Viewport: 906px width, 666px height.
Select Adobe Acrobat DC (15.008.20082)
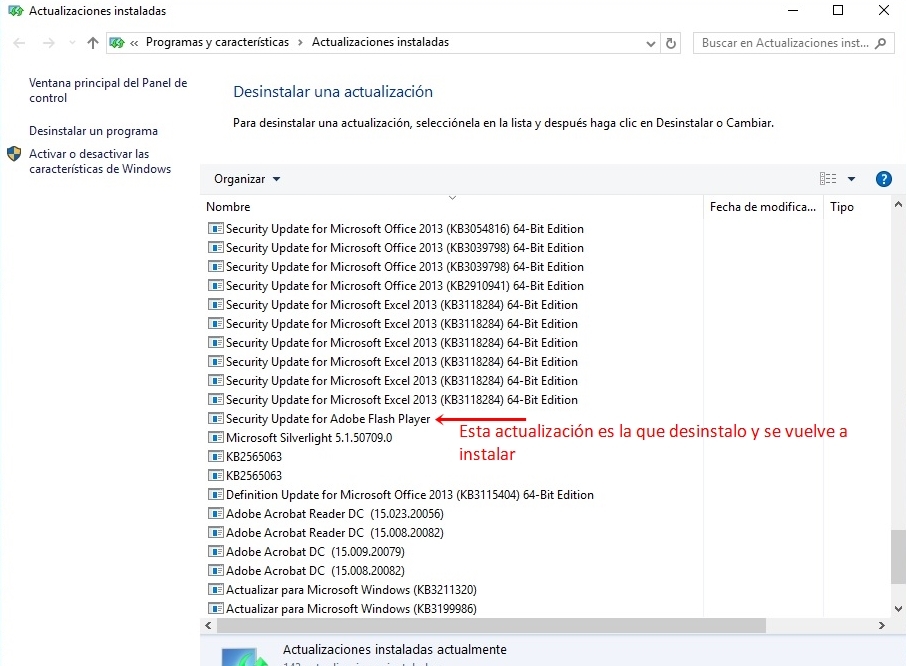tap(315, 571)
